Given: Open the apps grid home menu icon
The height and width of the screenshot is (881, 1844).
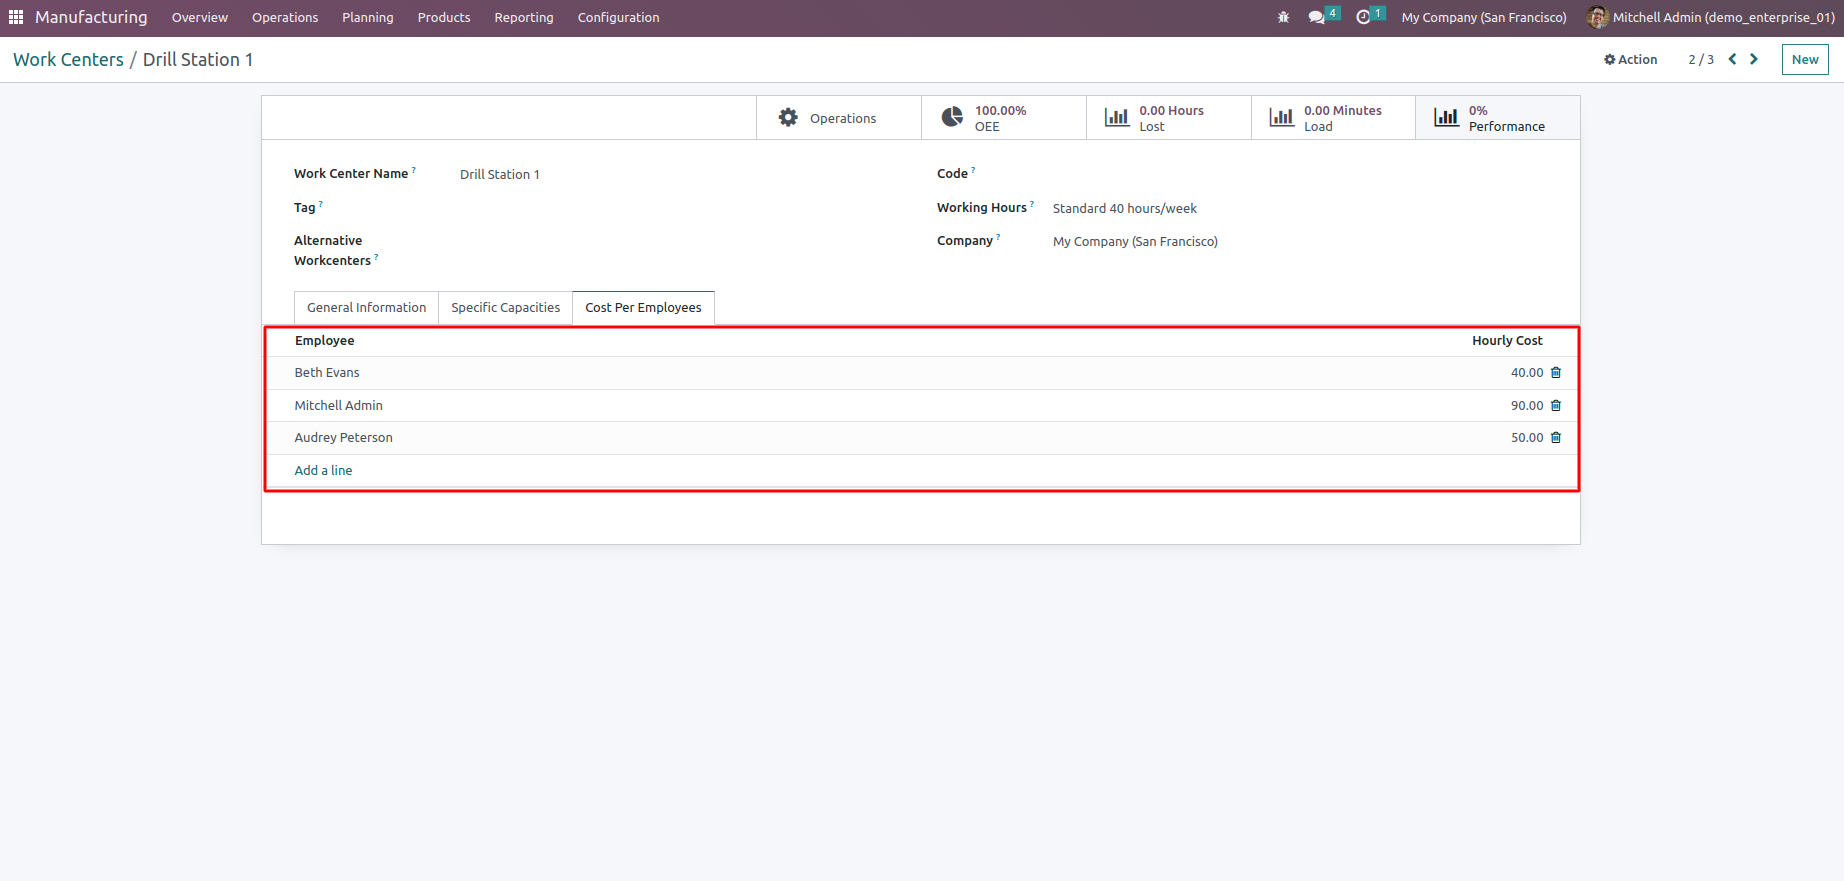Looking at the screenshot, I should click(x=16, y=17).
